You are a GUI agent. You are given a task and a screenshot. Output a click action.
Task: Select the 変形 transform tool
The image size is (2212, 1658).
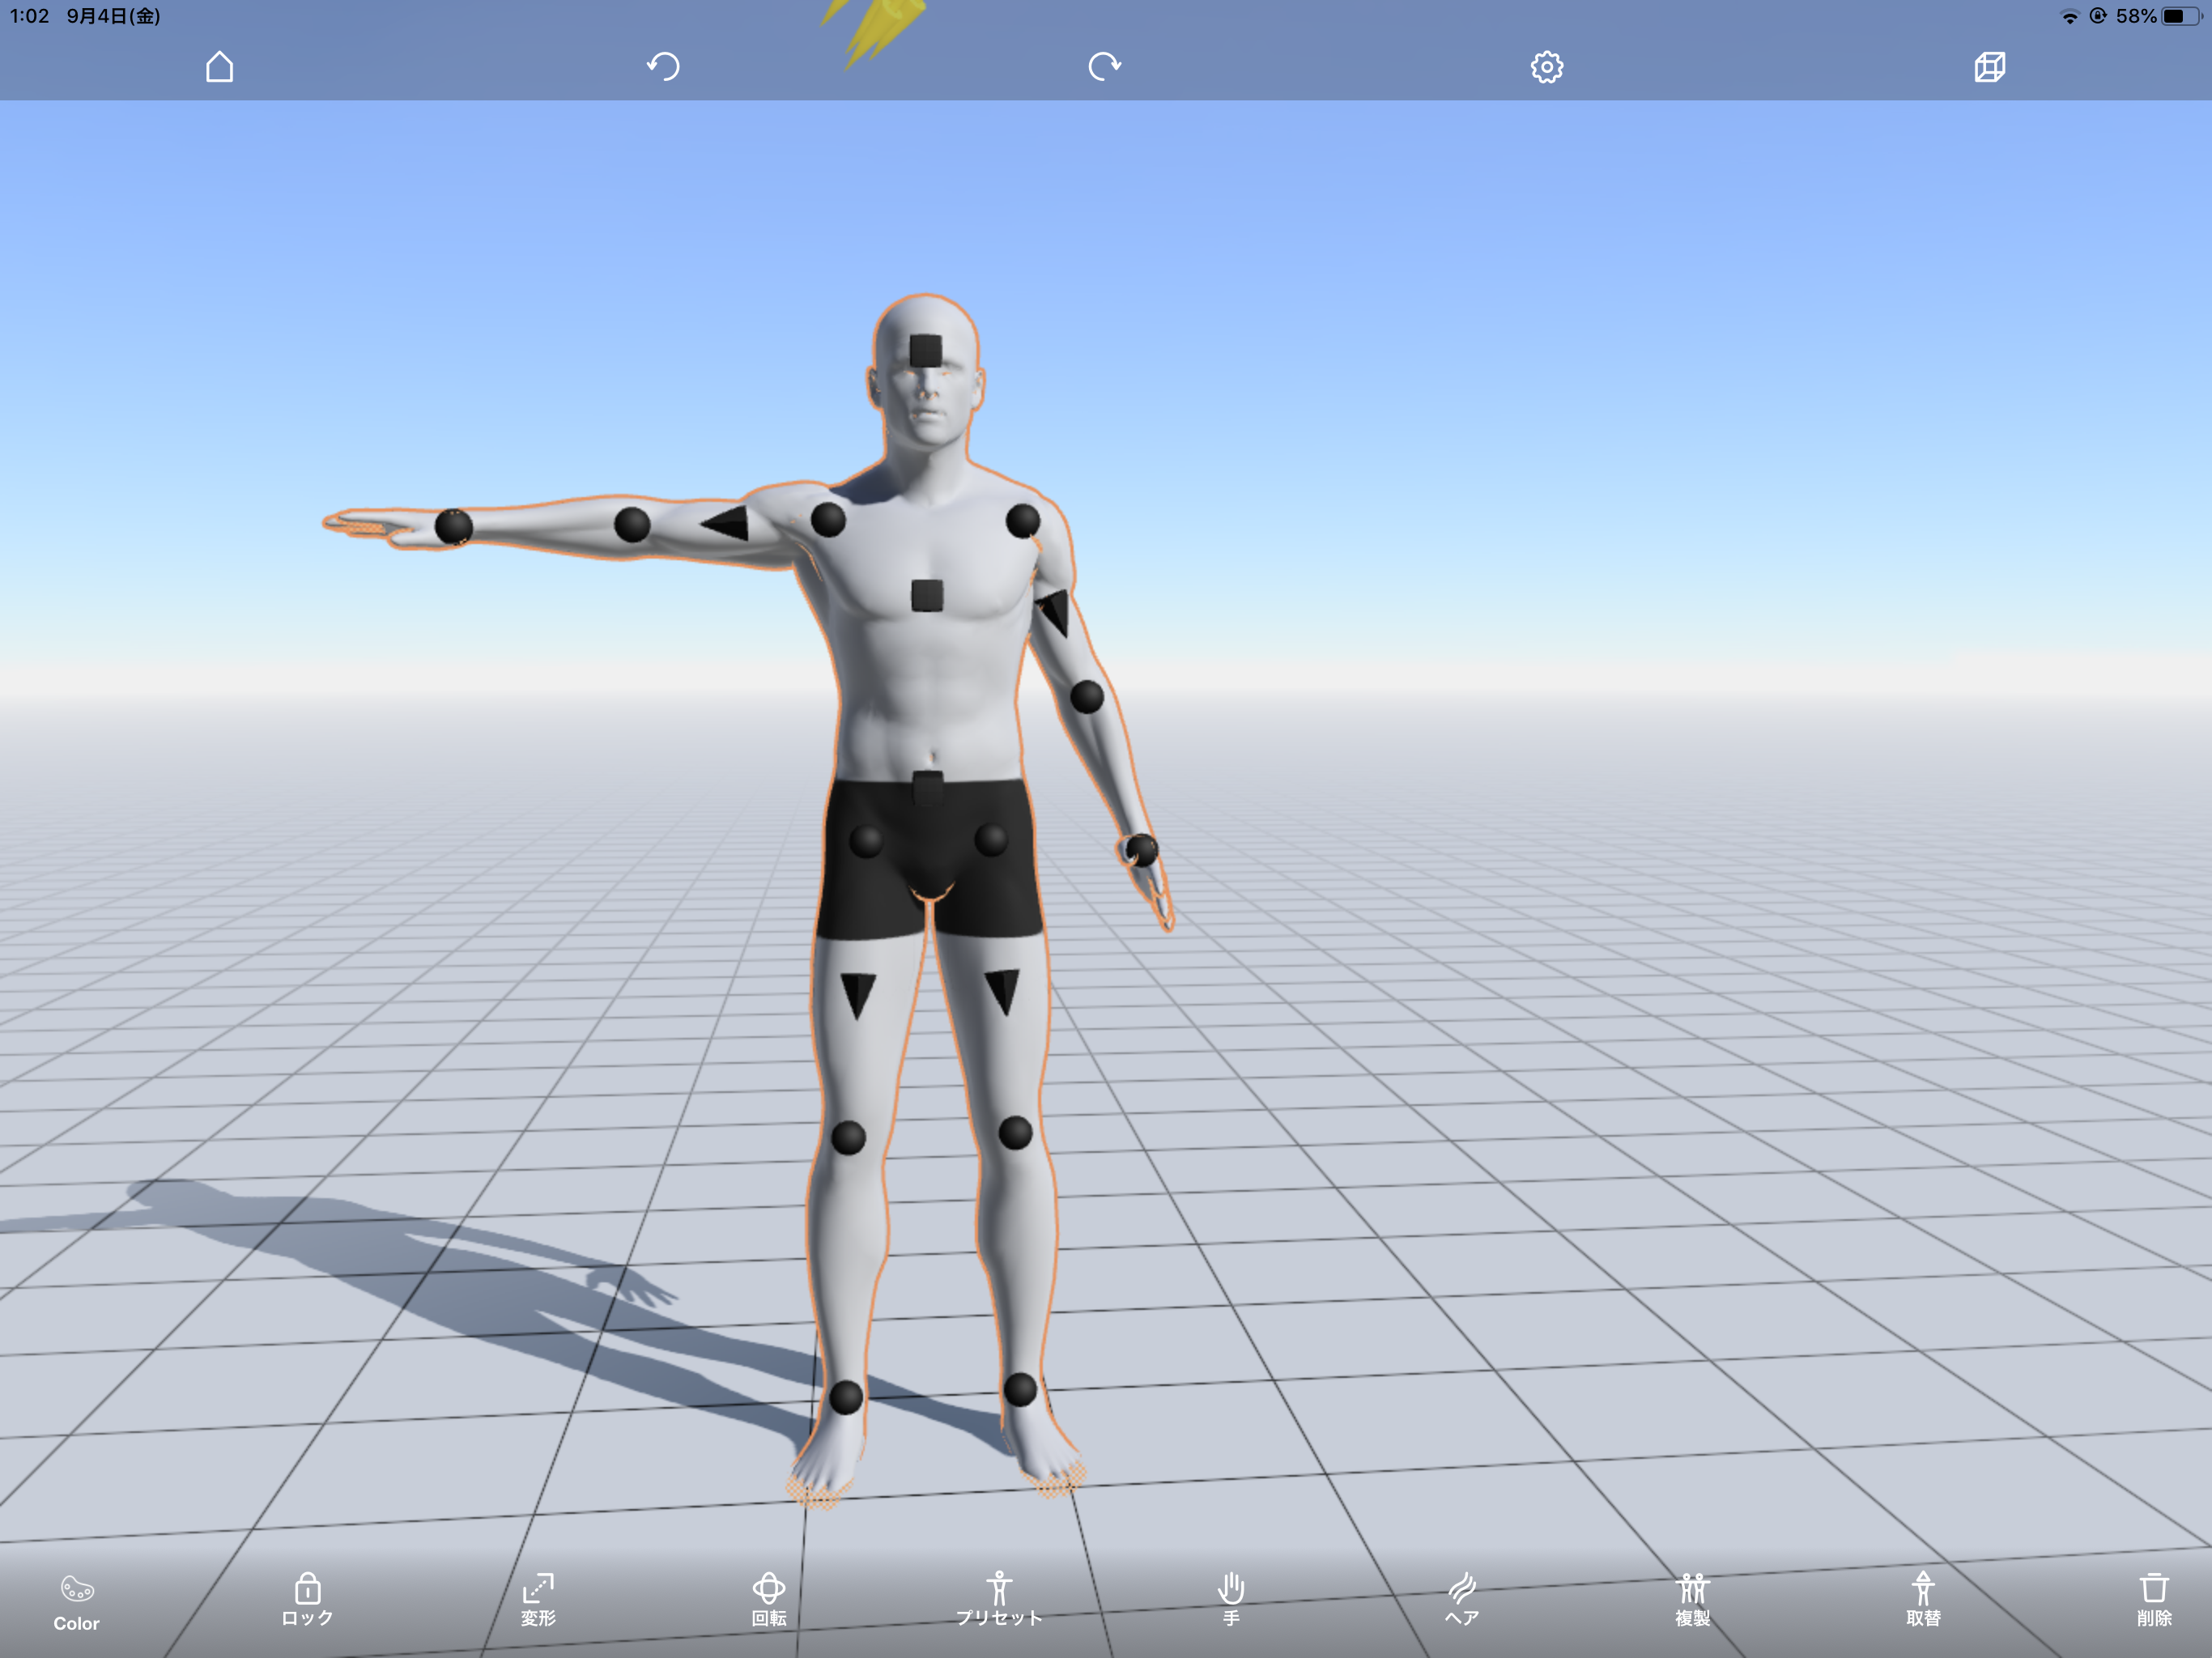pos(538,1600)
